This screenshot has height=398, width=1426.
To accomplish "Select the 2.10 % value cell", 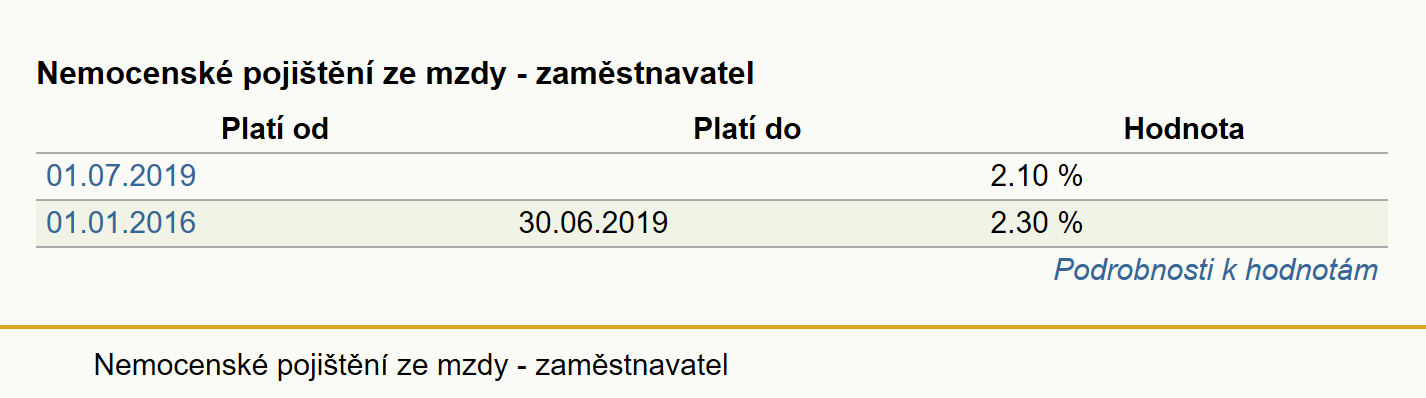I will [x=1037, y=176].
